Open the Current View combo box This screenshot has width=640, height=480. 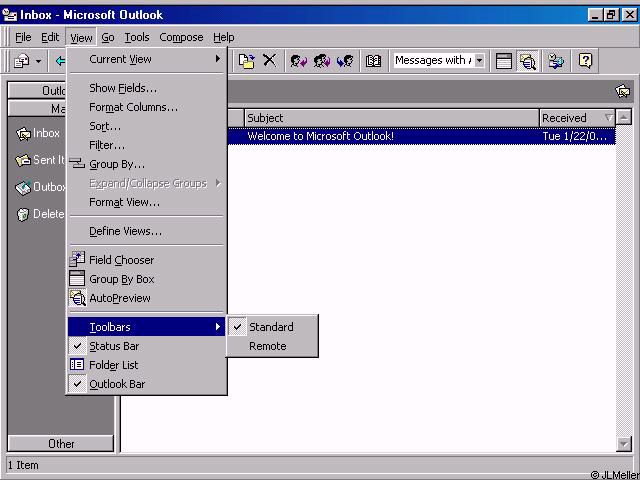(439, 60)
